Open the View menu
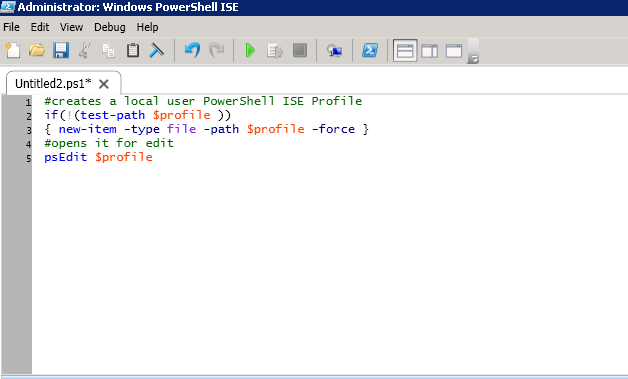Screen dimensions: 628x379 72,27
